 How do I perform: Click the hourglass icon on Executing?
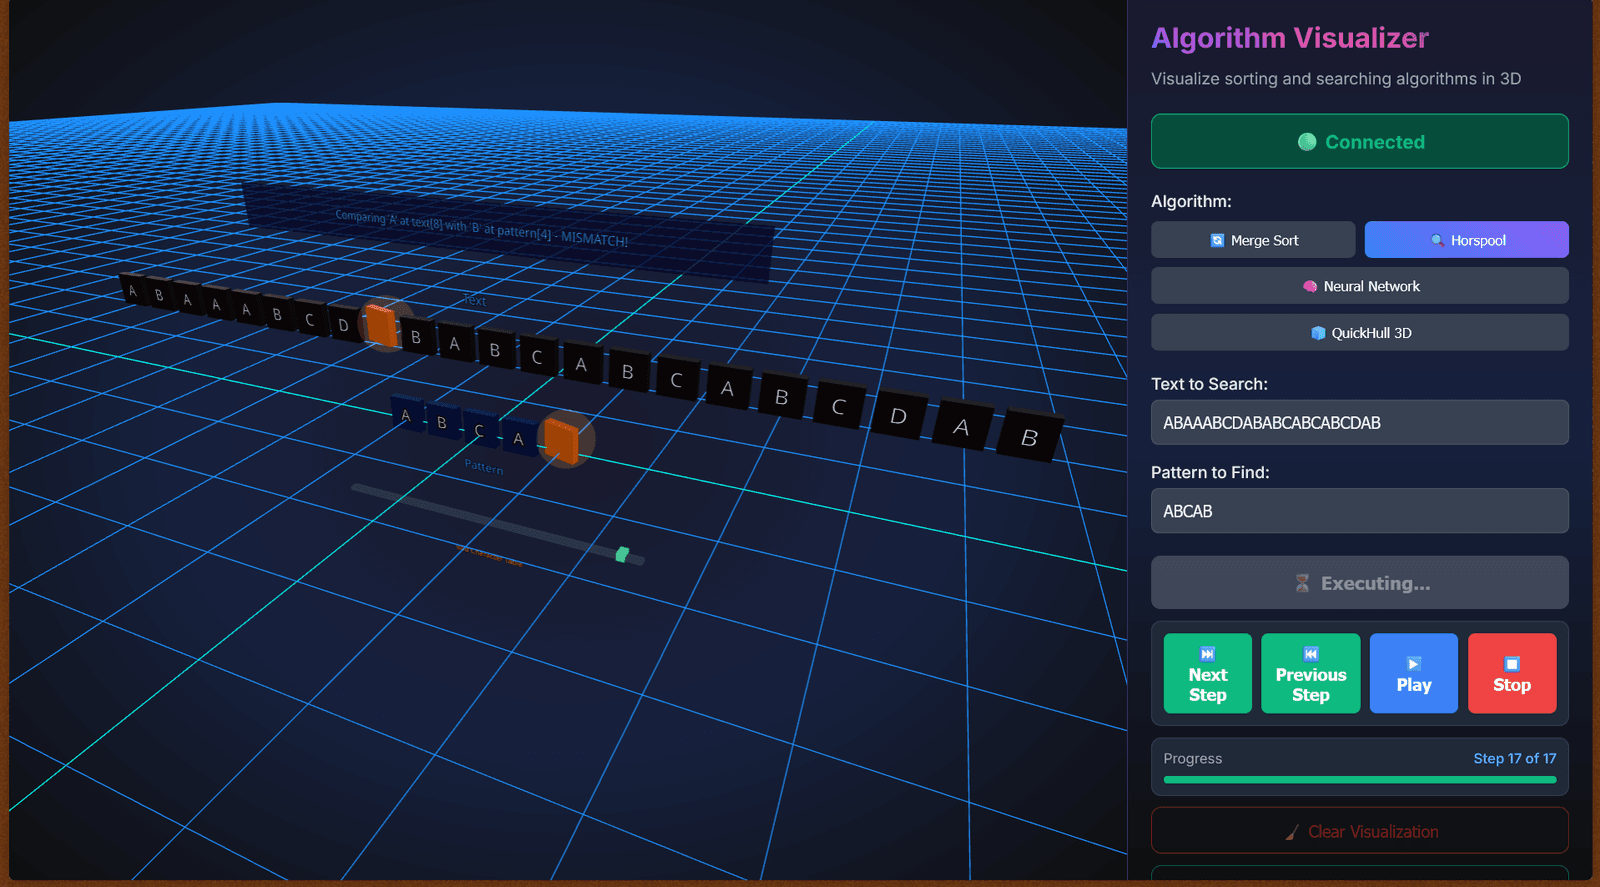(1302, 583)
